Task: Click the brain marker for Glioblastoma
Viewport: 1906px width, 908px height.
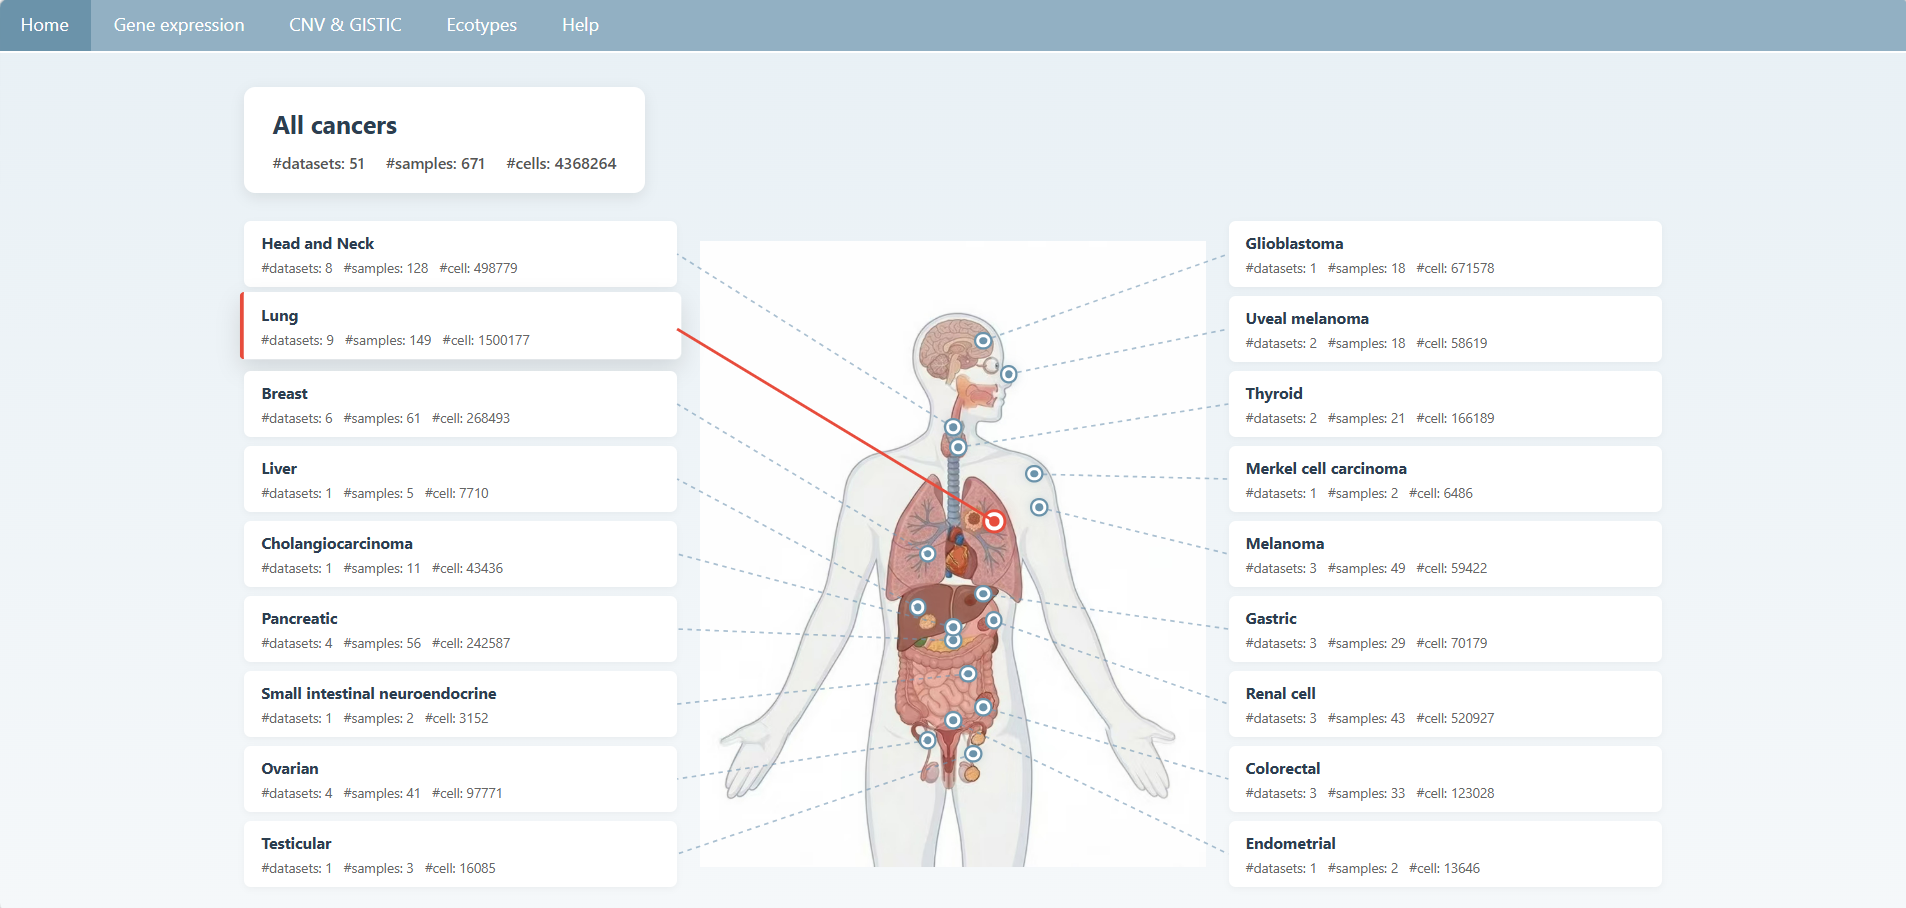Action: coord(983,341)
